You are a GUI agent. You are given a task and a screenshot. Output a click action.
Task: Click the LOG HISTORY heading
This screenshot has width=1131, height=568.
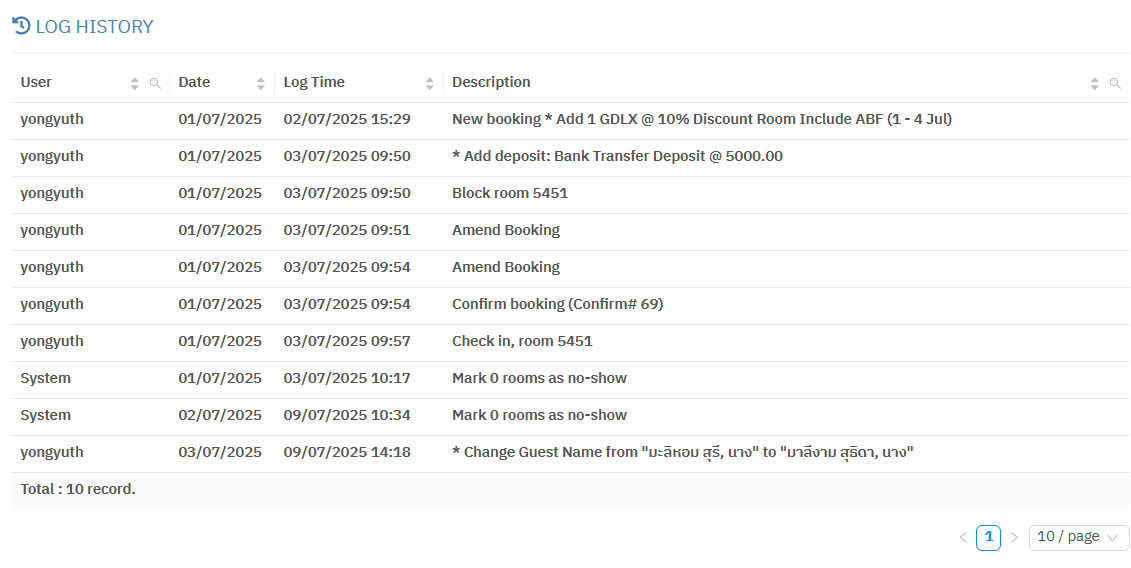pyautogui.click(x=94, y=27)
